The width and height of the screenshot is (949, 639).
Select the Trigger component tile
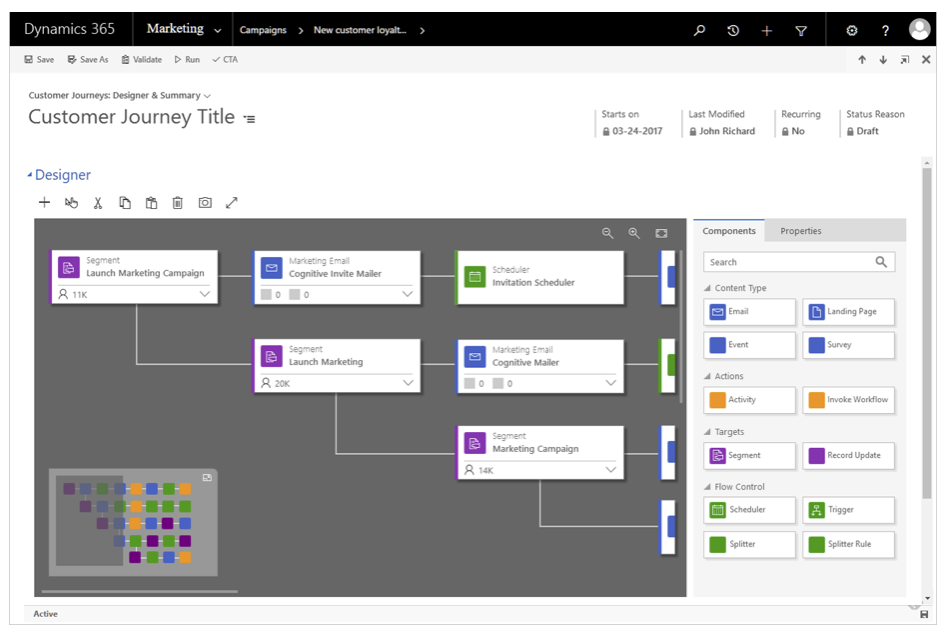click(849, 510)
